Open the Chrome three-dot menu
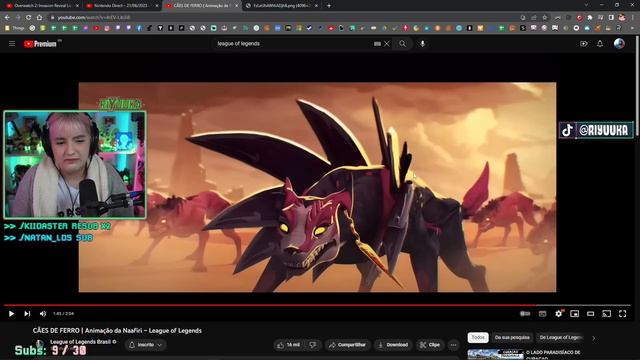 pos(633,17)
